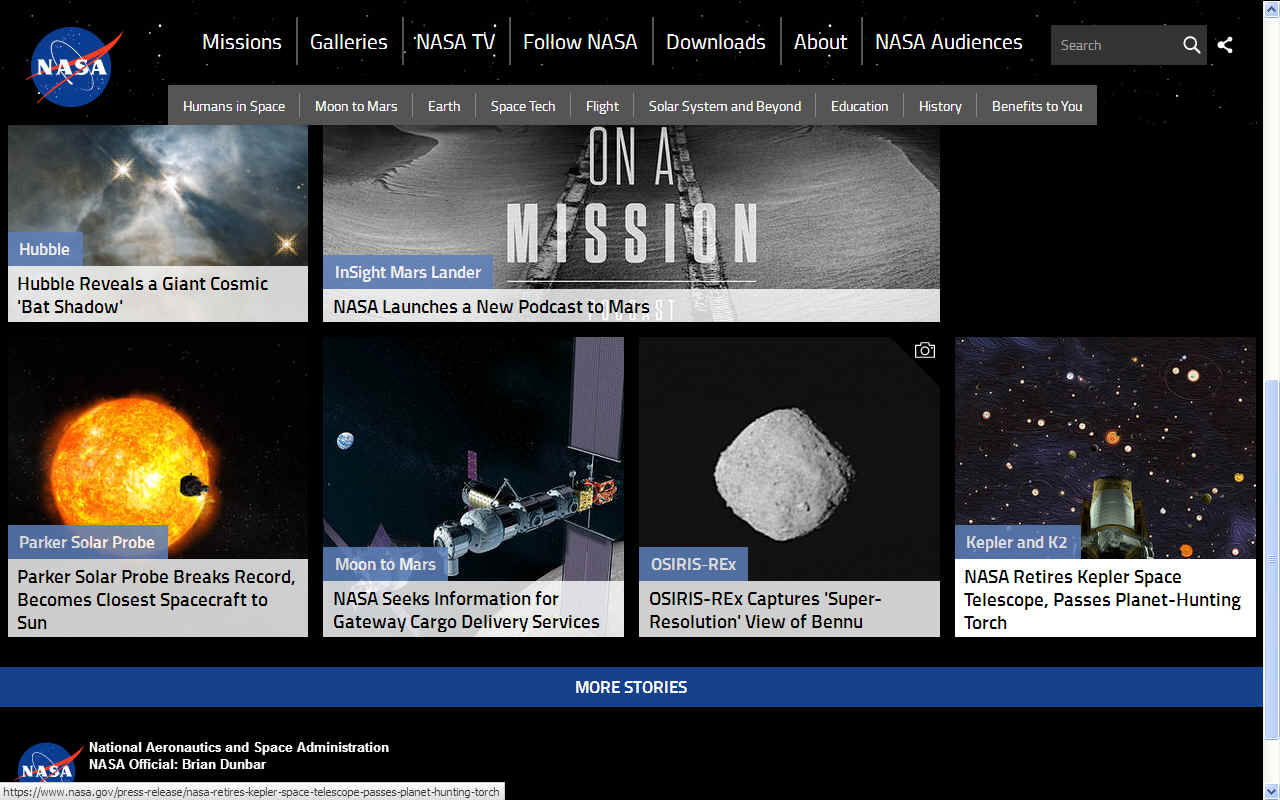Image resolution: width=1280 pixels, height=800 pixels.
Task: Select the History topic
Action: click(940, 106)
